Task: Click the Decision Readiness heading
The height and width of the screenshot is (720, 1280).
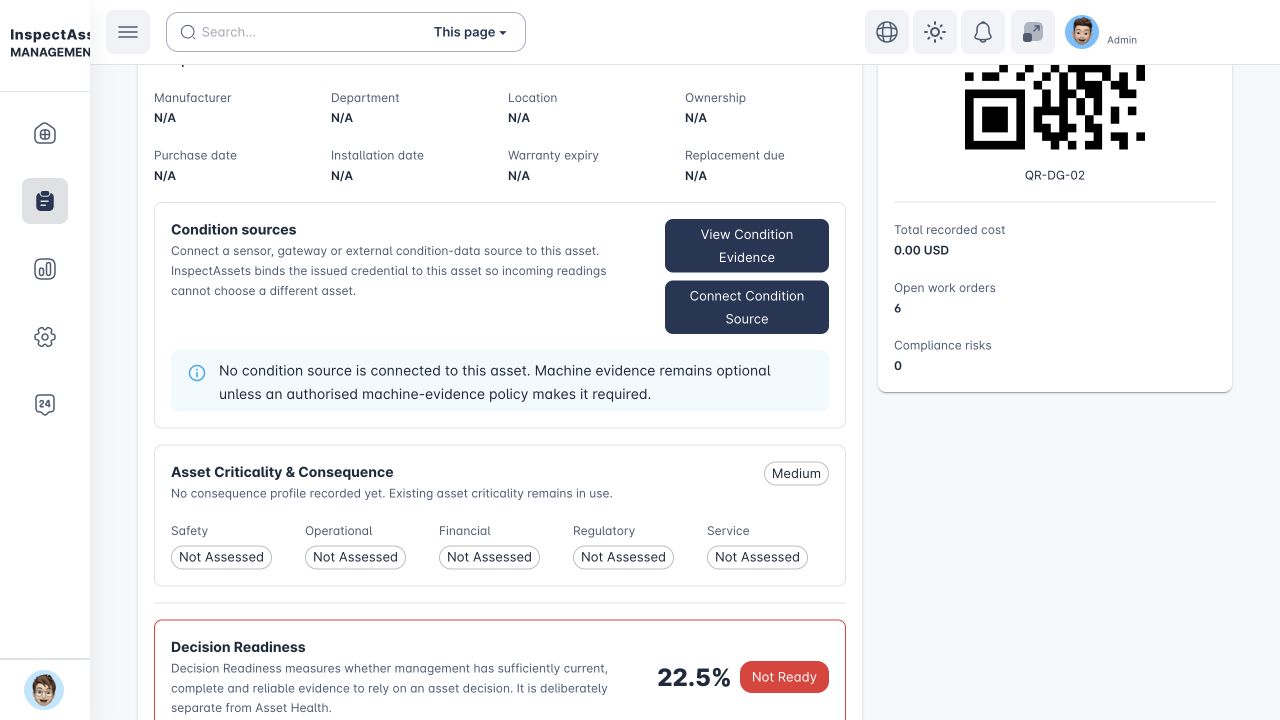Action: click(238, 647)
